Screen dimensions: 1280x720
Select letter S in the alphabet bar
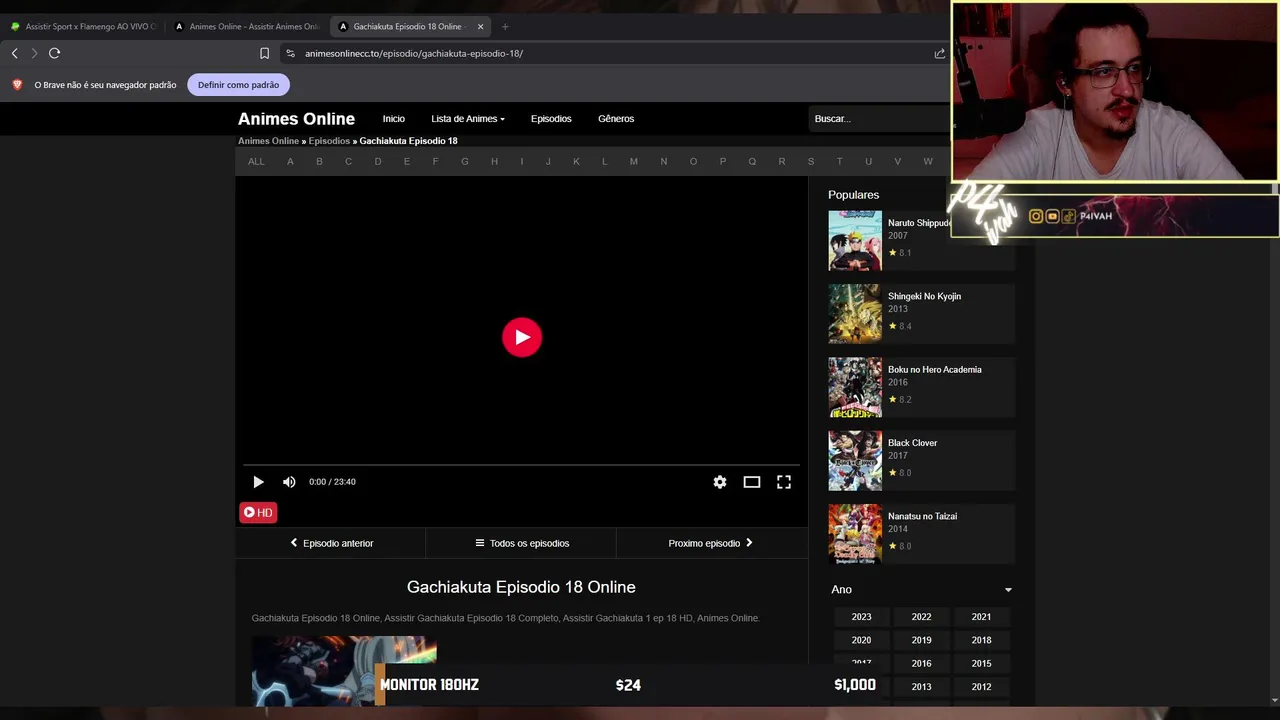click(811, 161)
